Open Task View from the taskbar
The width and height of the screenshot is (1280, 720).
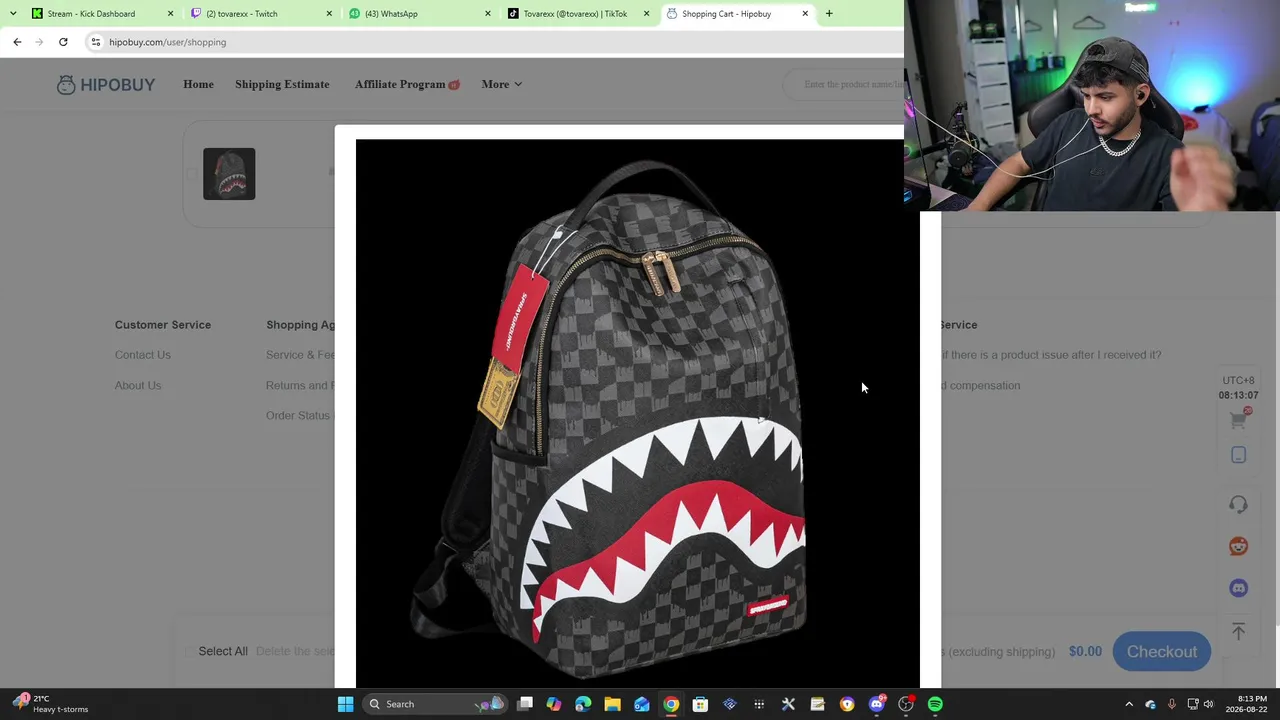pyautogui.click(x=525, y=704)
